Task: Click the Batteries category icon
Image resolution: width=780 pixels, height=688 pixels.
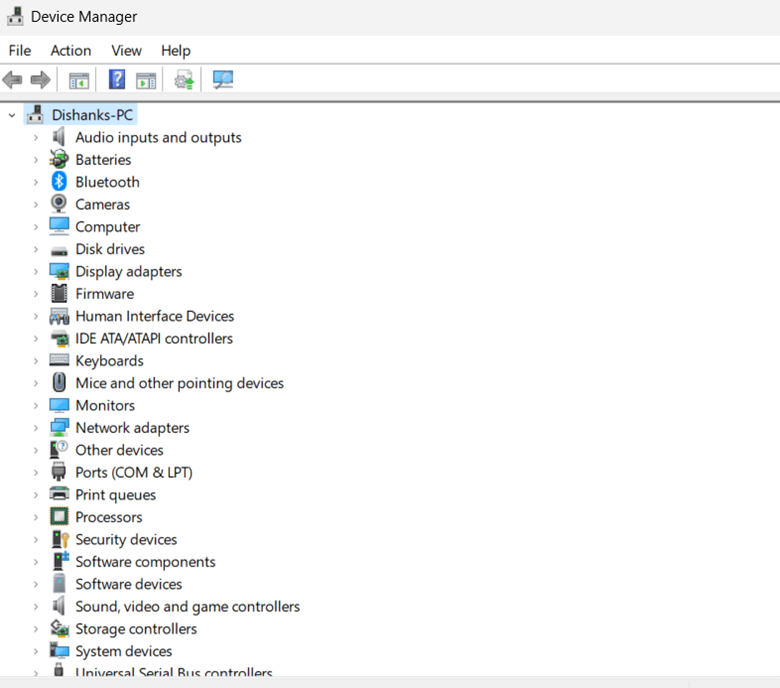Action: pyautogui.click(x=59, y=159)
